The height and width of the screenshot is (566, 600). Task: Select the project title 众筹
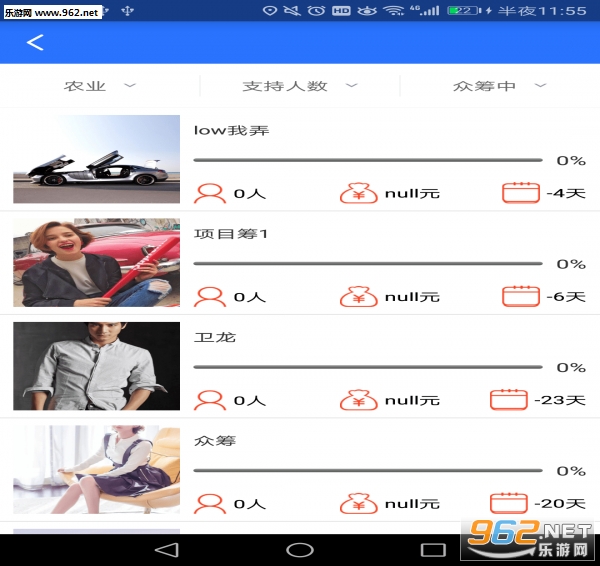(x=215, y=441)
